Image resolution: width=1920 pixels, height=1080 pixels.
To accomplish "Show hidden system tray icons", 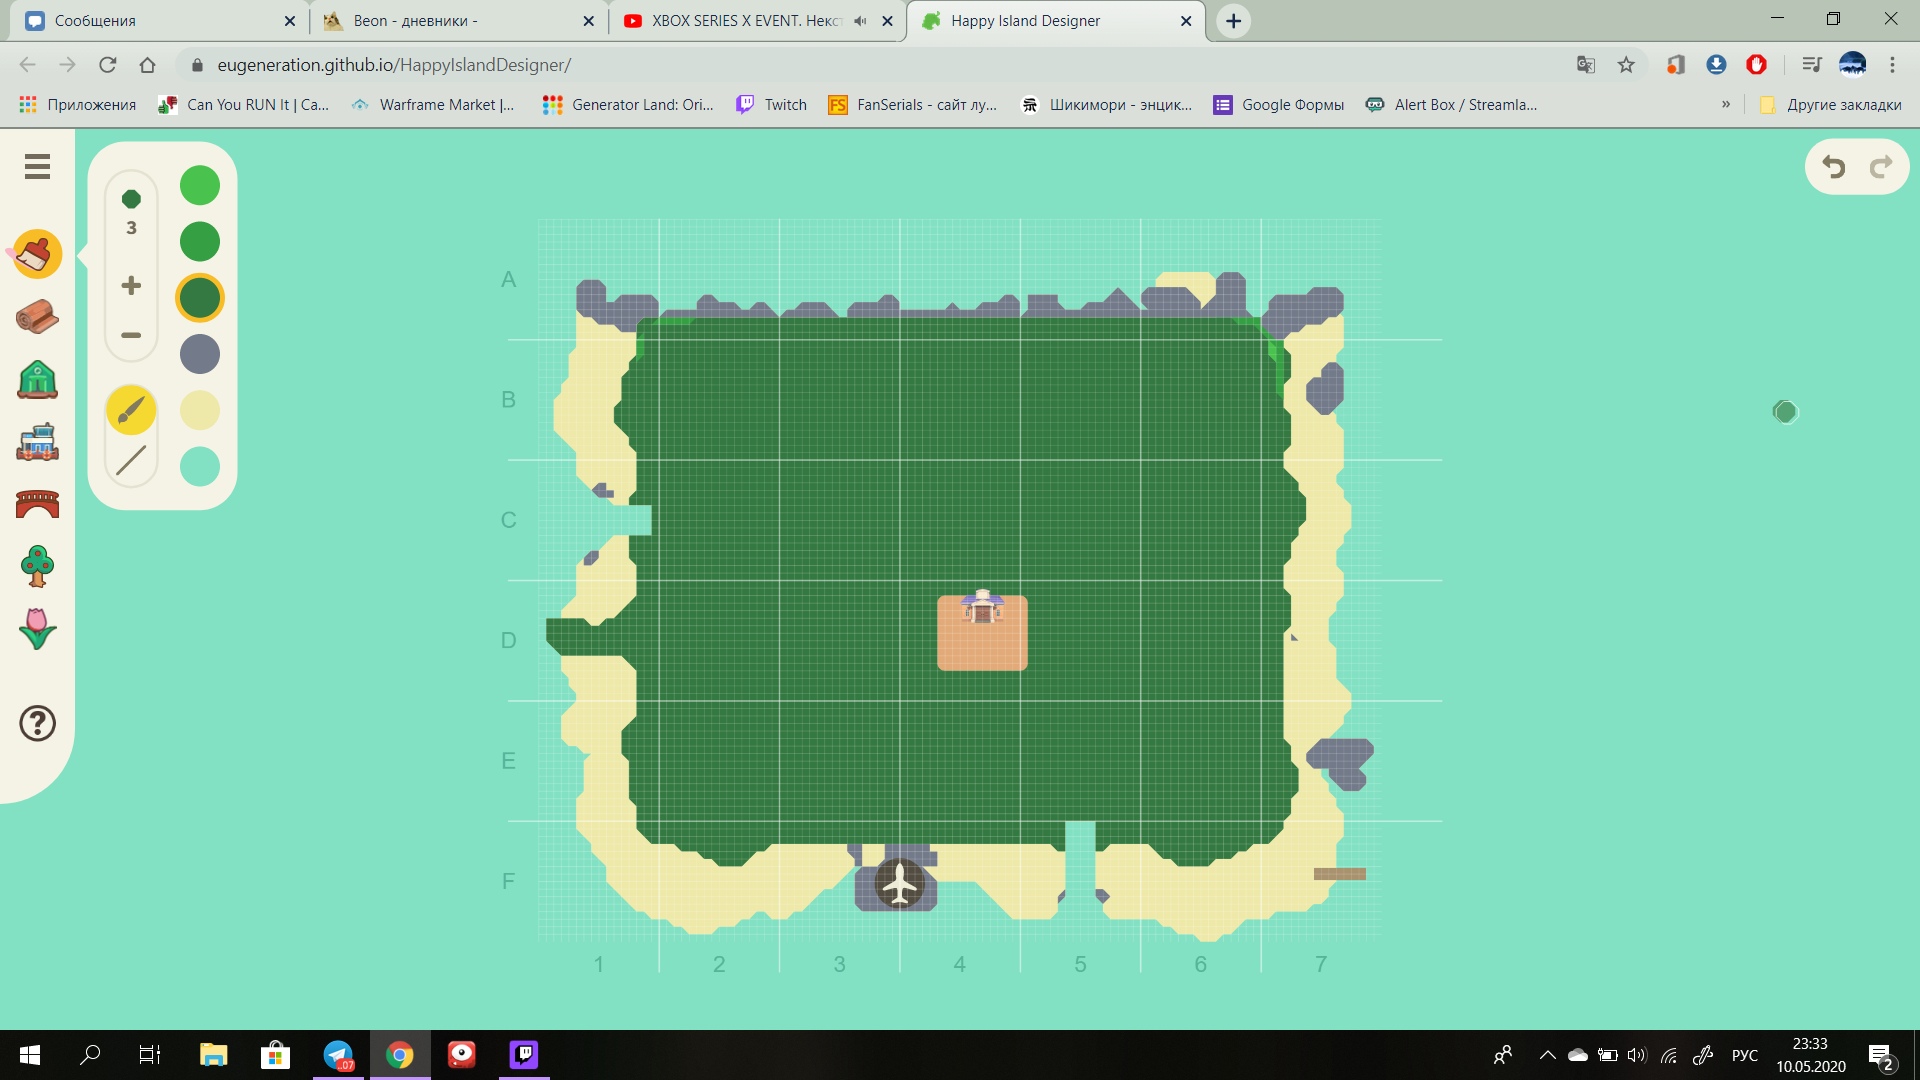I will click(1547, 1055).
